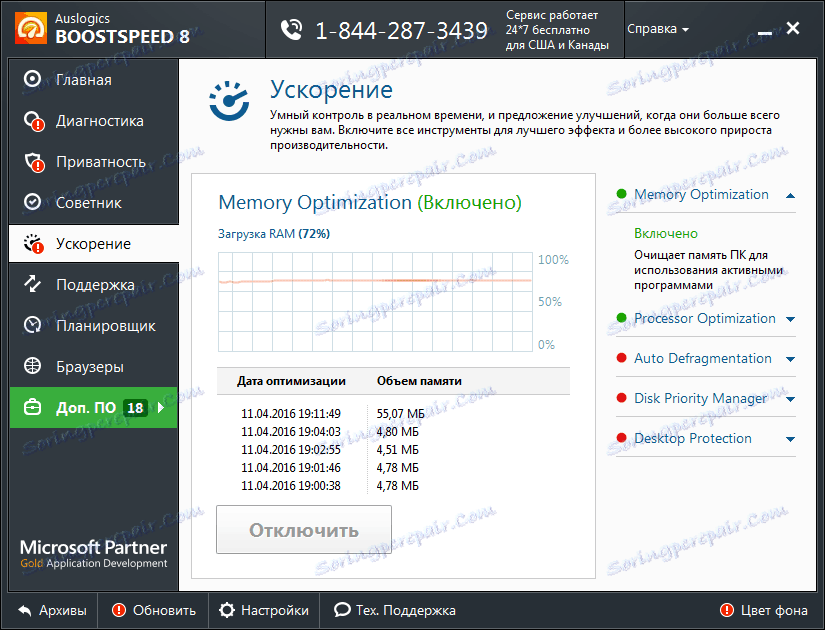The width and height of the screenshot is (825, 630).
Task: Click the phone handset icon
Action: [291, 30]
